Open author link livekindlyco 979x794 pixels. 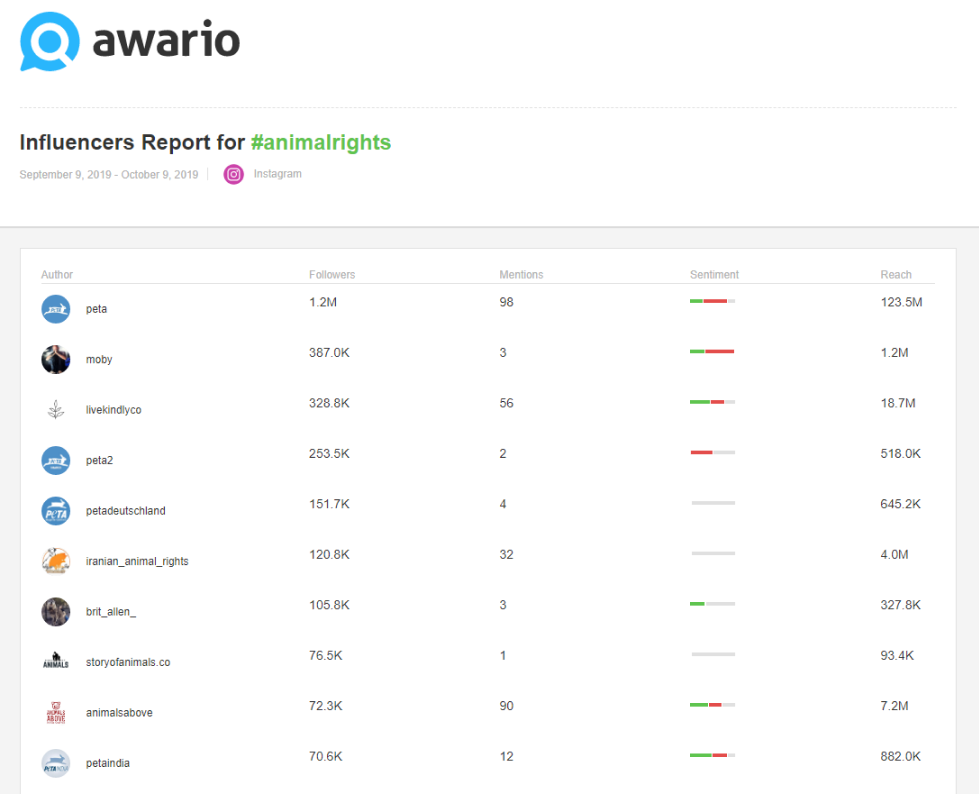[x=114, y=410]
